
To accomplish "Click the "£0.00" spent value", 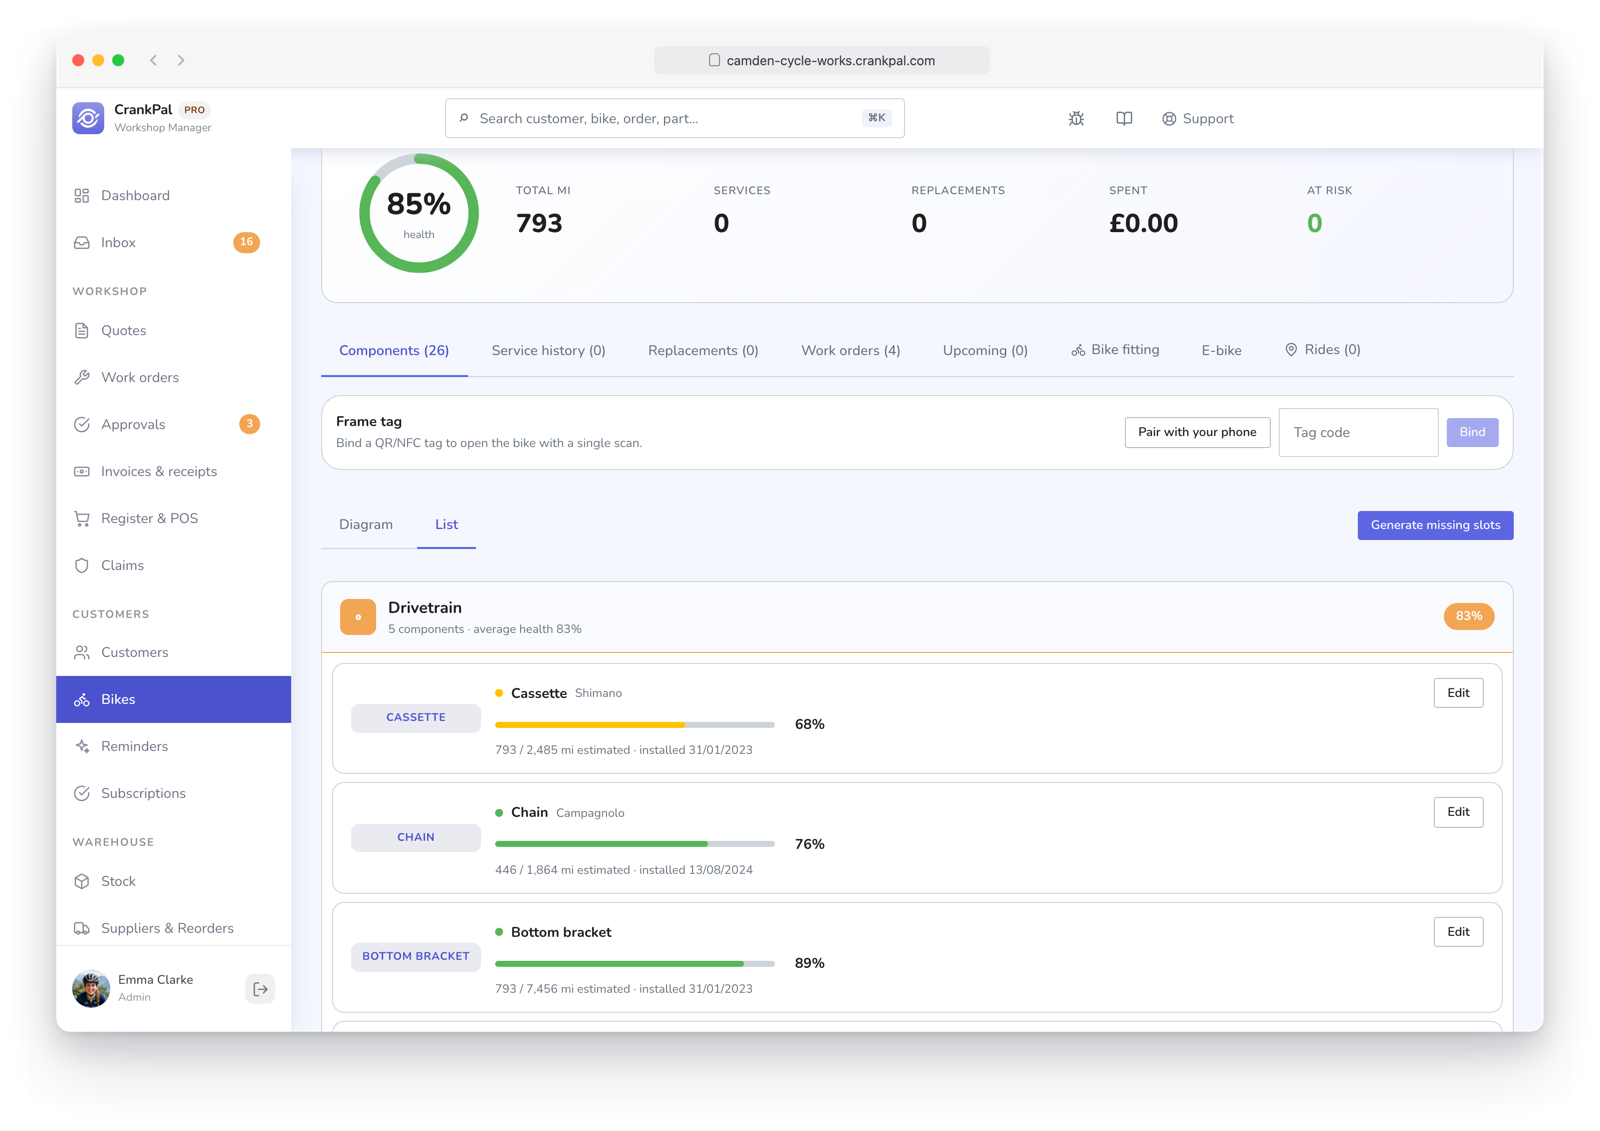I will click(x=1143, y=223).
